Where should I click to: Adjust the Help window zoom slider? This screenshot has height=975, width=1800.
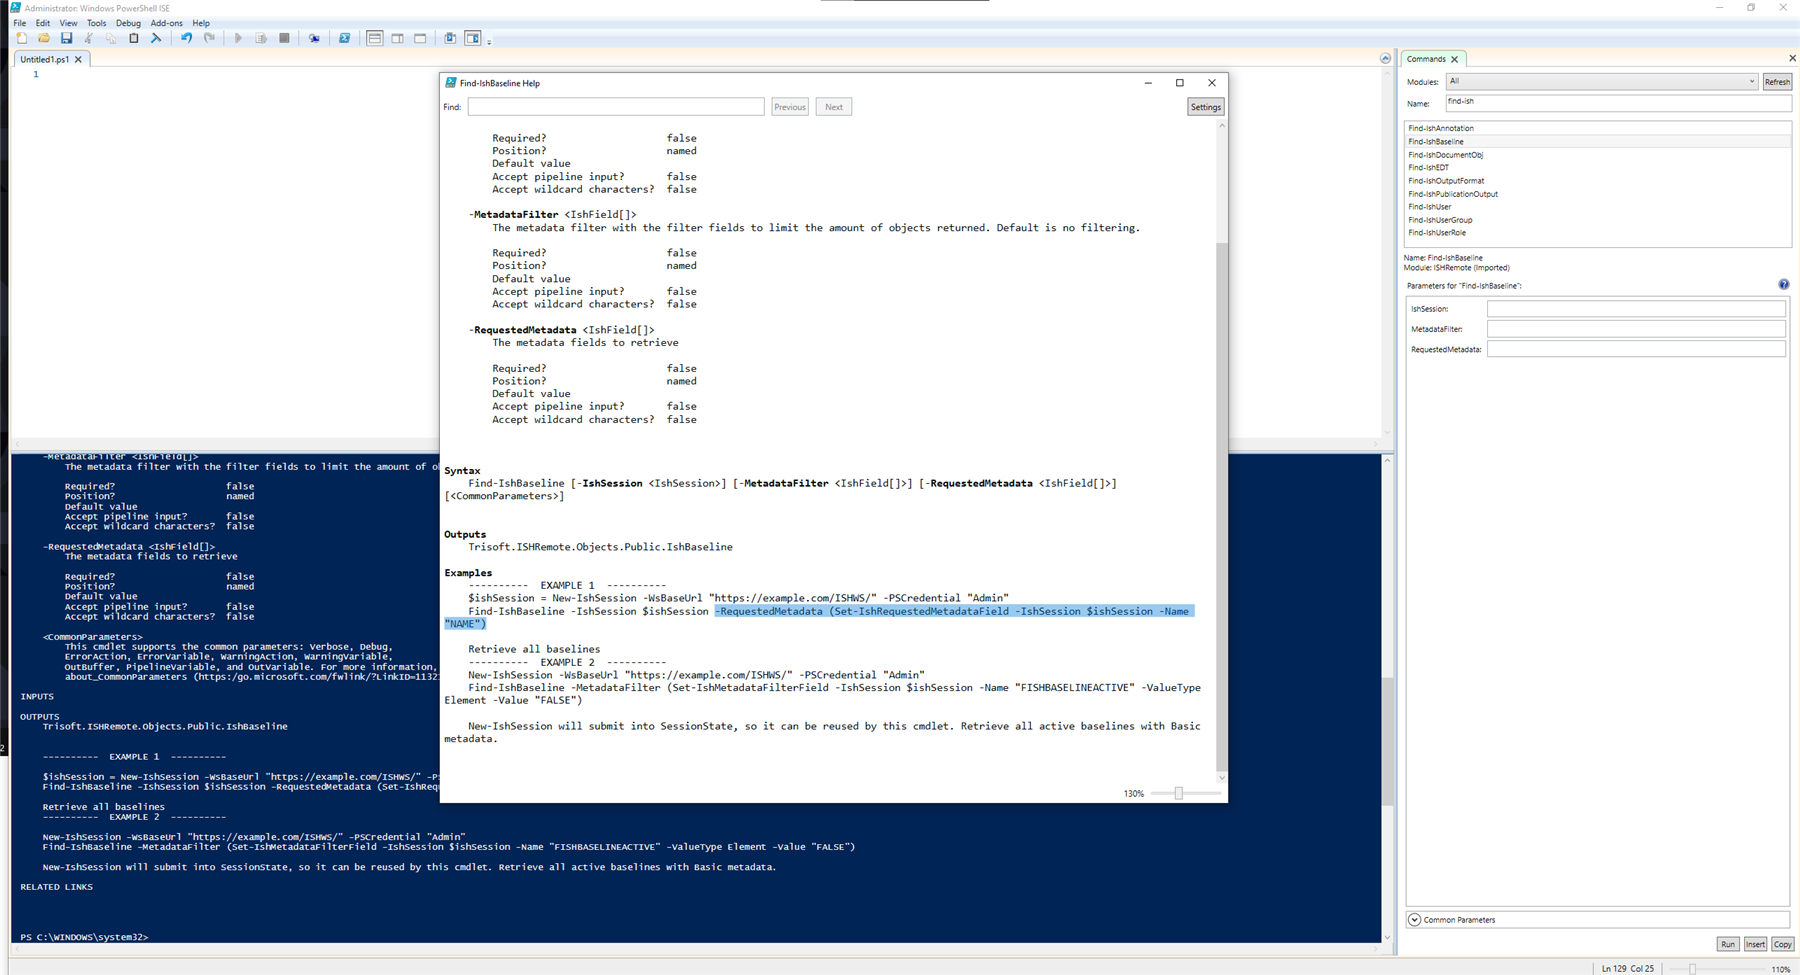click(x=1178, y=793)
